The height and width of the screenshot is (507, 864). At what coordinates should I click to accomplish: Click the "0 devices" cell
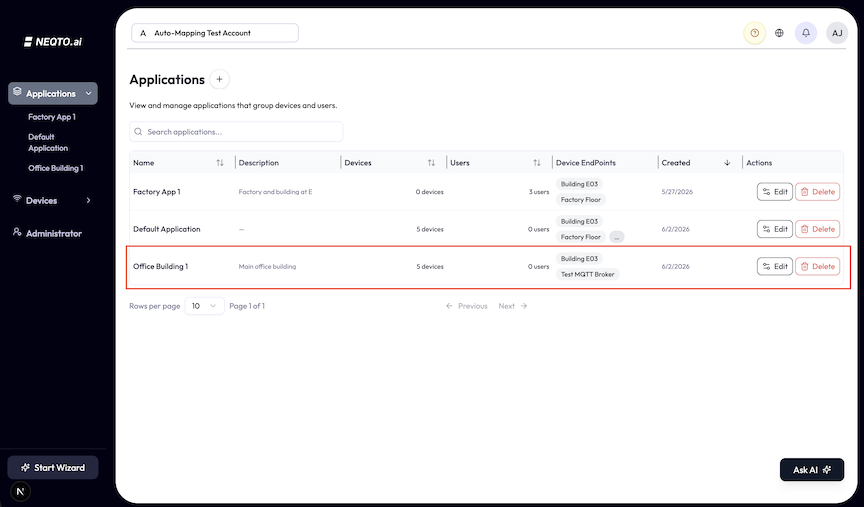(429, 192)
